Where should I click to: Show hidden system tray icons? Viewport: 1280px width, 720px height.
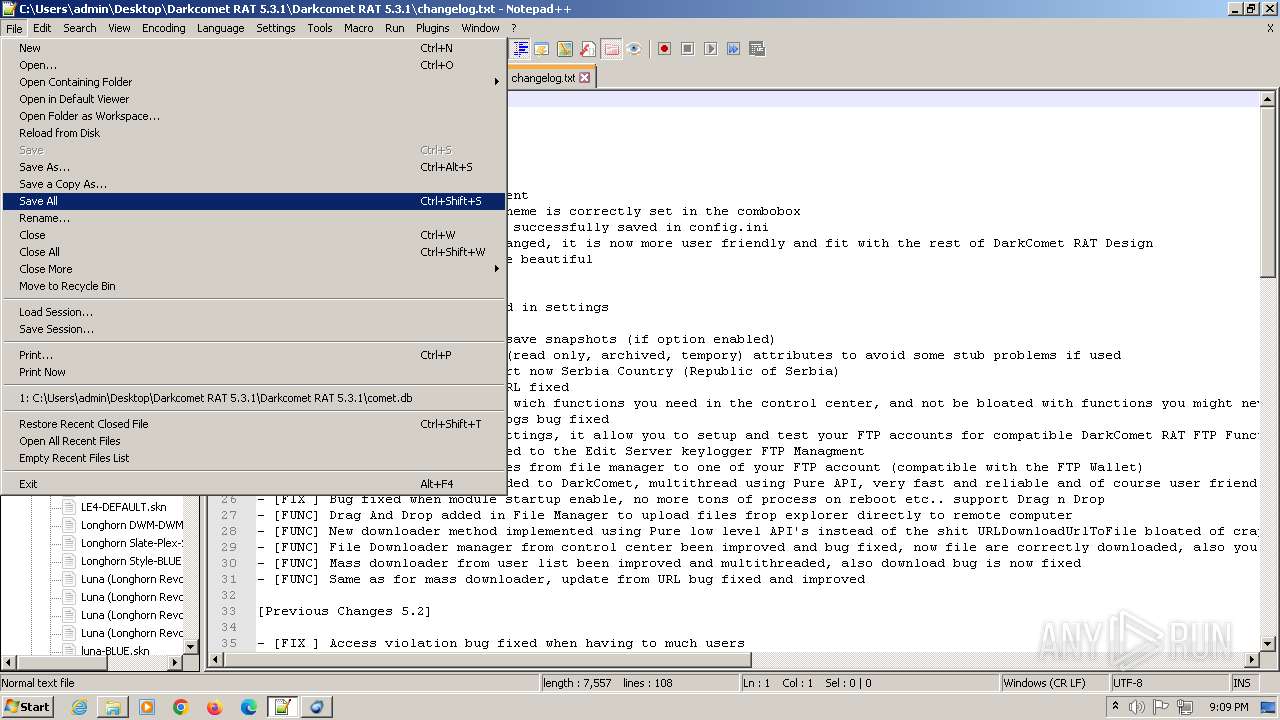1116,707
